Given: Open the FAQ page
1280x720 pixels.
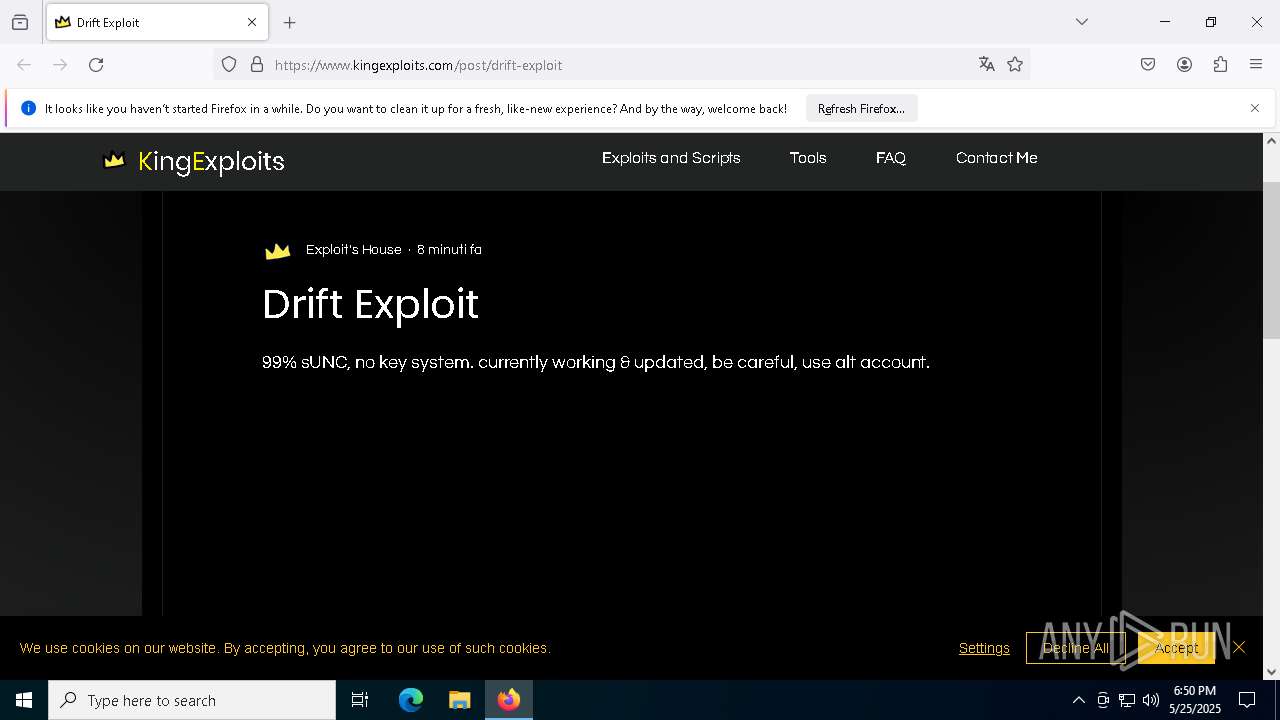Looking at the screenshot, I should click(891, 158).
